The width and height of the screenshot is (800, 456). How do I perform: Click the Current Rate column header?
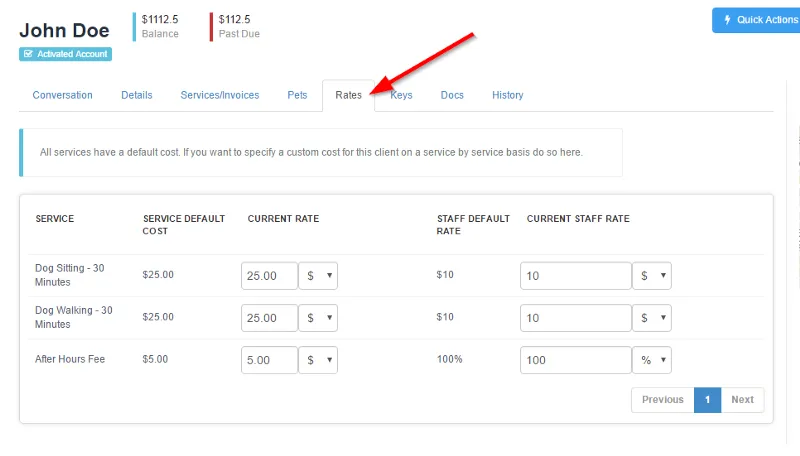(283, 219)
